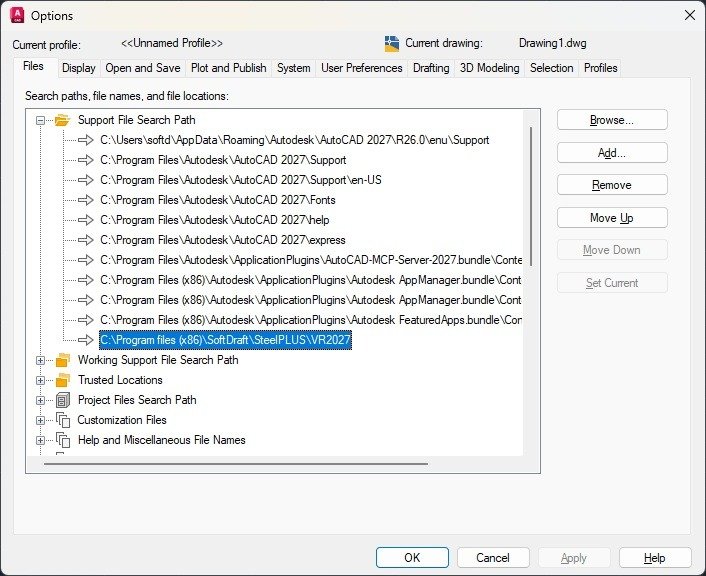Screen dimensions: 706x576
Task: Open the Plot and Publish tab
Action: tap(229, 68)
